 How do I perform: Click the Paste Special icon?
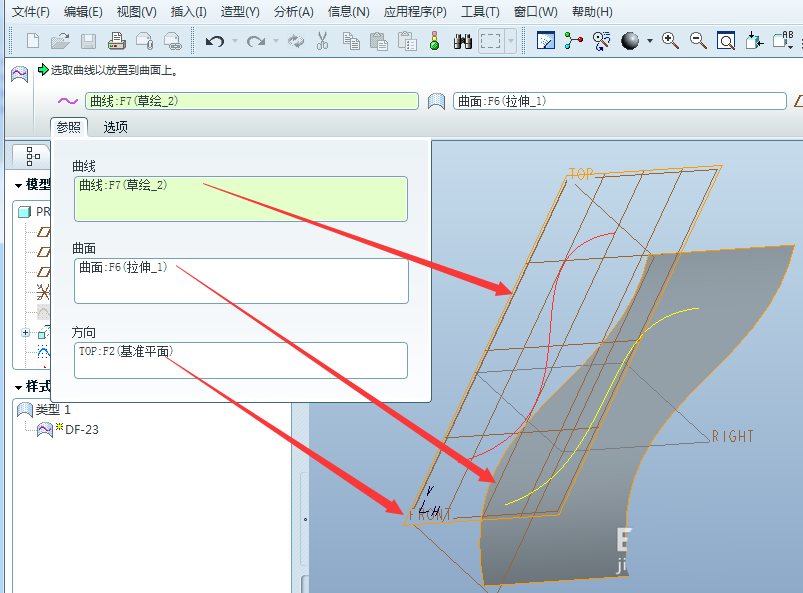click(x=408, y=41)
